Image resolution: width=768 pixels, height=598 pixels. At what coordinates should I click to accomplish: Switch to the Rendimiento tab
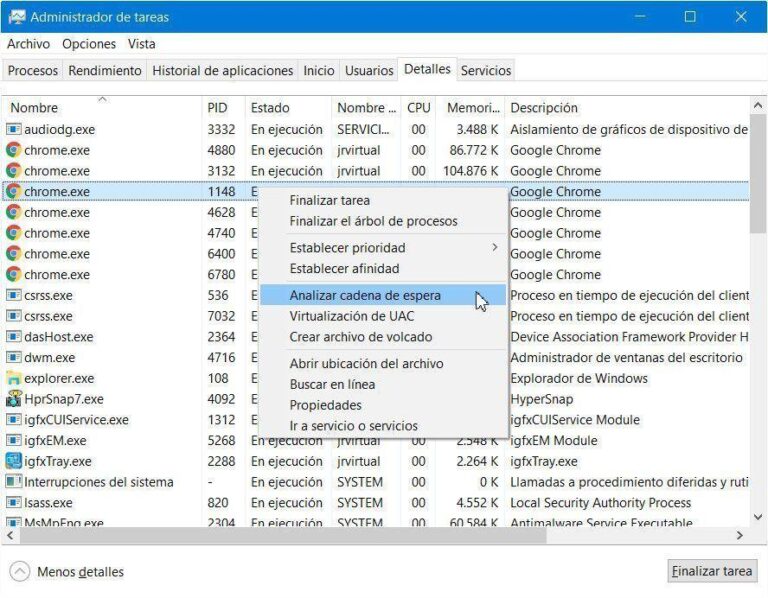click(x=105, y=71)
